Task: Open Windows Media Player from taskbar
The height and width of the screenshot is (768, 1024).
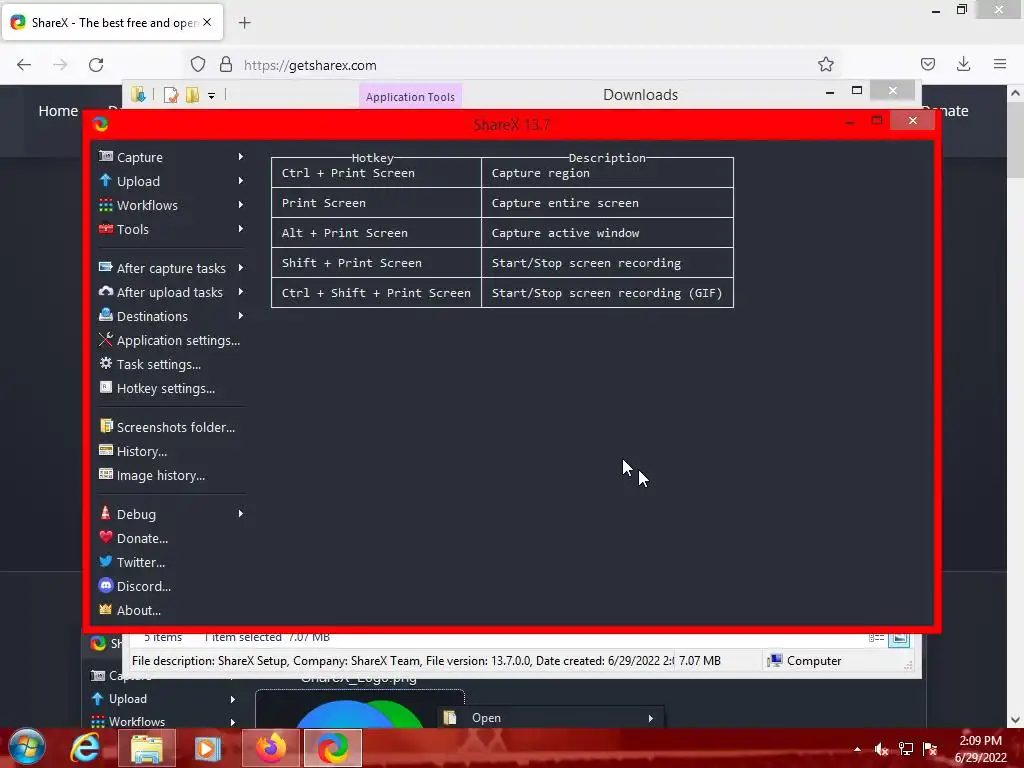Action: (206, 748)
